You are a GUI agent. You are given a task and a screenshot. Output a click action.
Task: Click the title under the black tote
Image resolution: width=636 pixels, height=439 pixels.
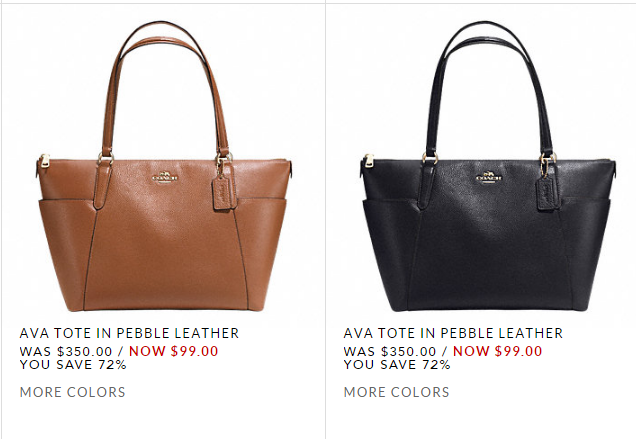coord(453,333)
